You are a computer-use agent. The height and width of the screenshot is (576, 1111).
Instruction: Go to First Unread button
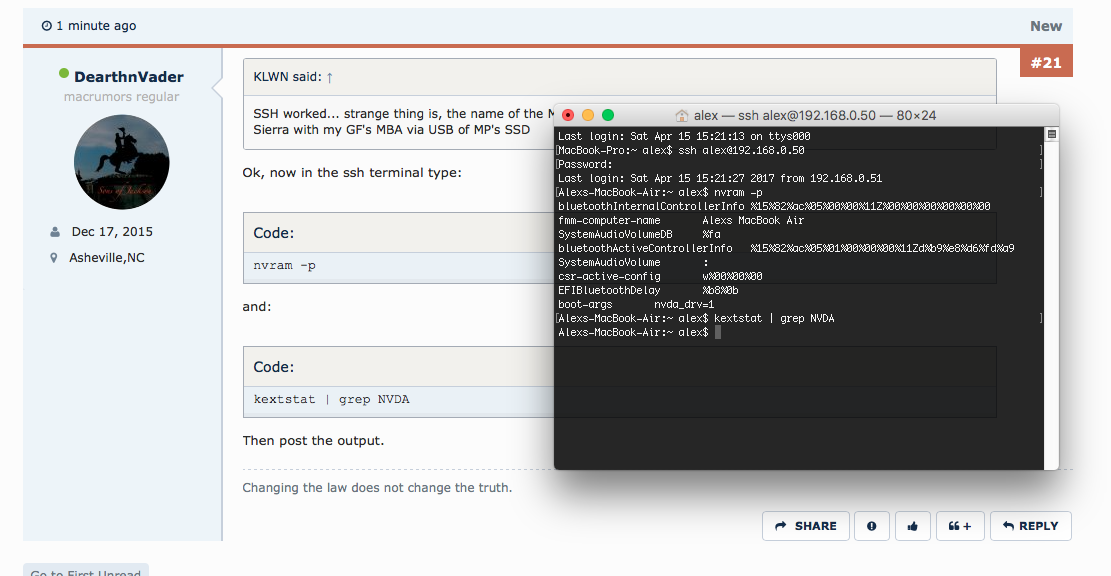[x=85, y=572]
